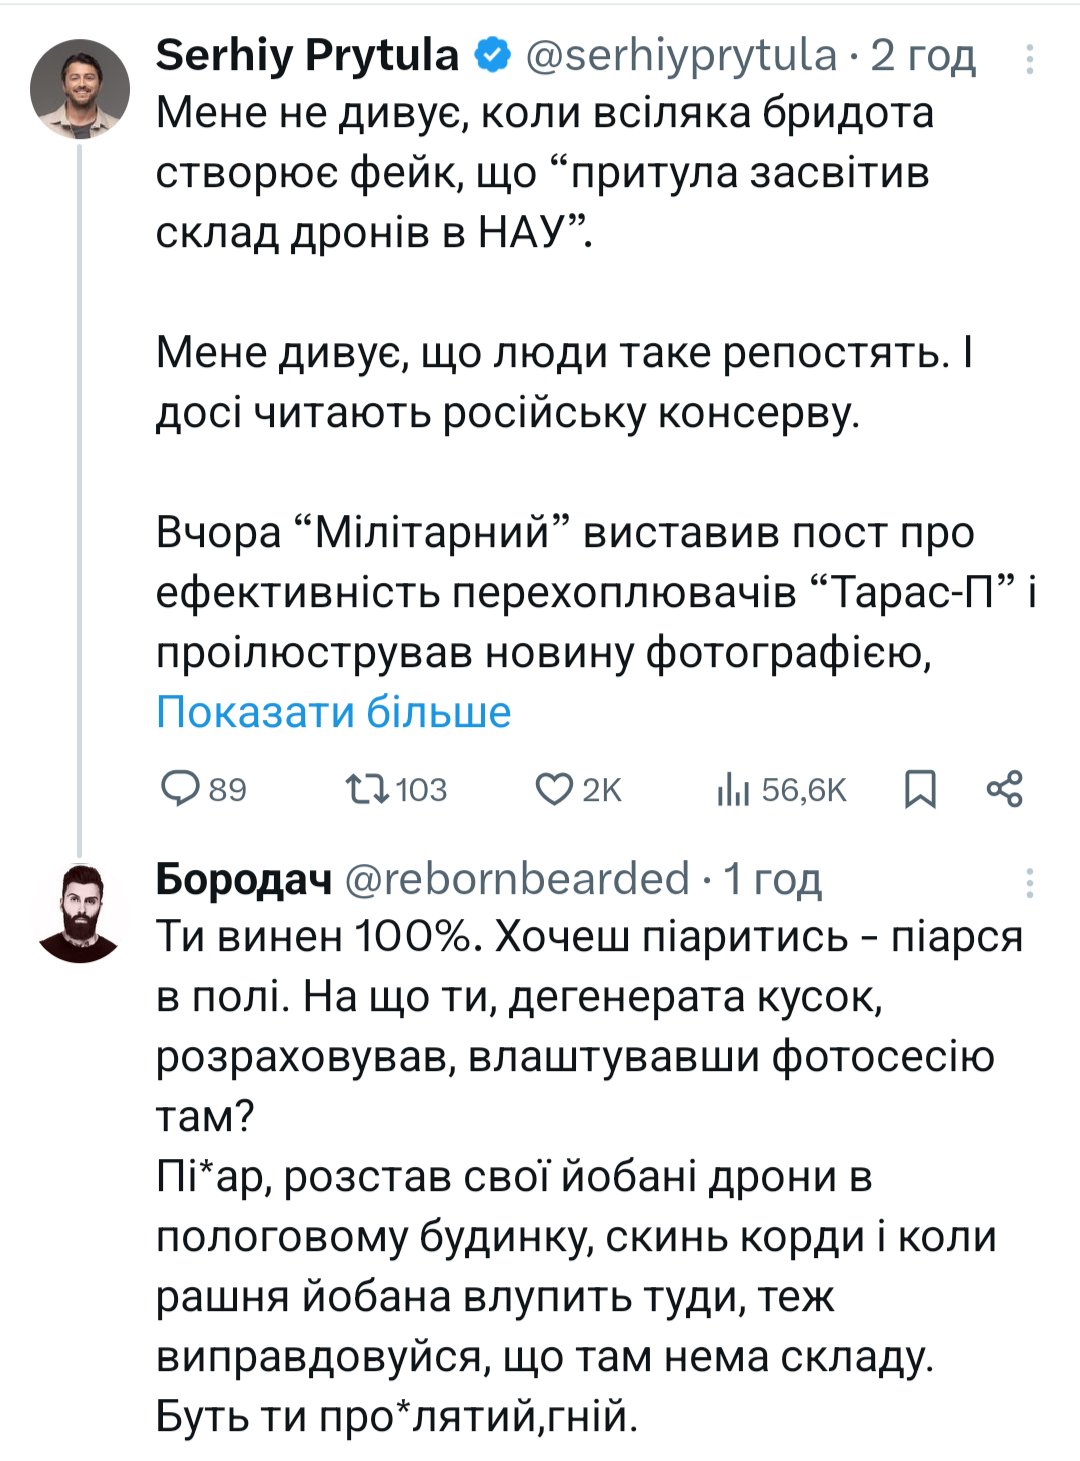Viewport: 1080px width, 1461px height.
Task: Click the @rebornbearded handle
Action: (517, 880)
